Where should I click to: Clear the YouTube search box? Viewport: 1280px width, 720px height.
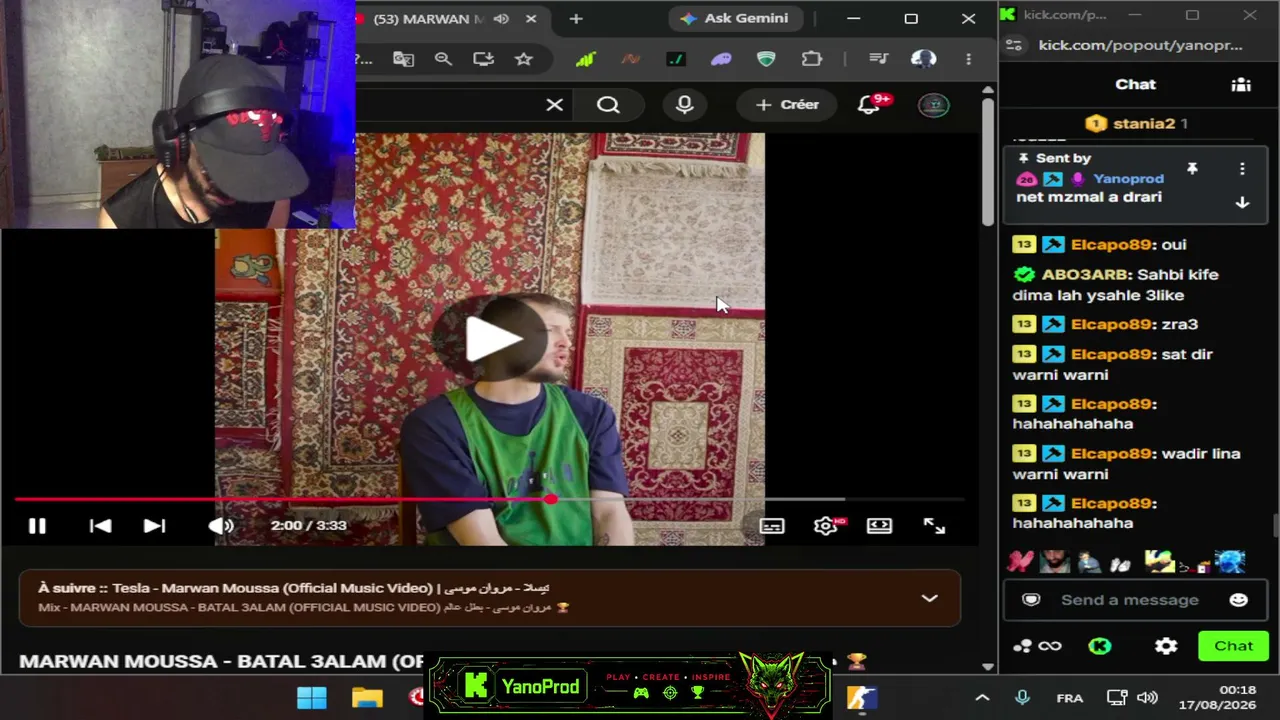coord(554,105)
